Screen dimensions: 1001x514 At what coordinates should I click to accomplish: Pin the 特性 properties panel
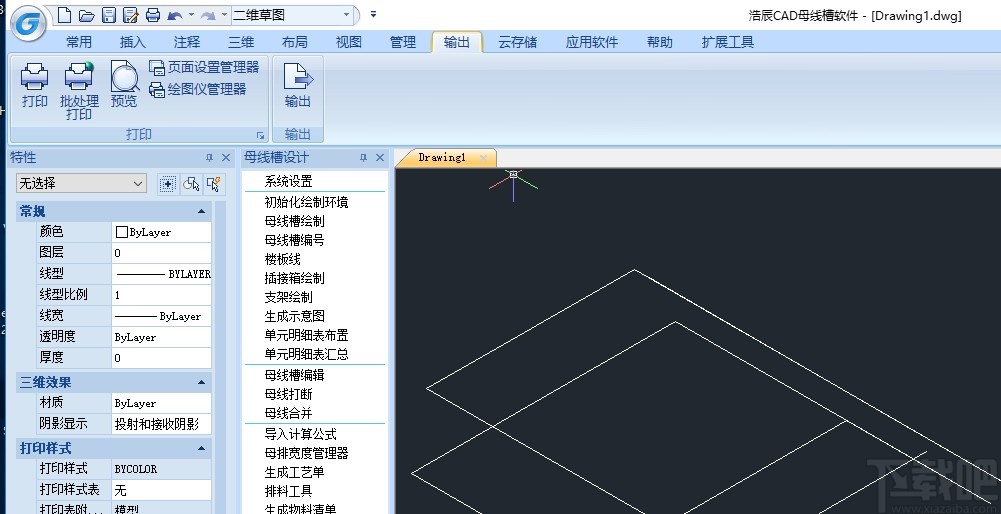pyautogui.click(x=209, y=158)
